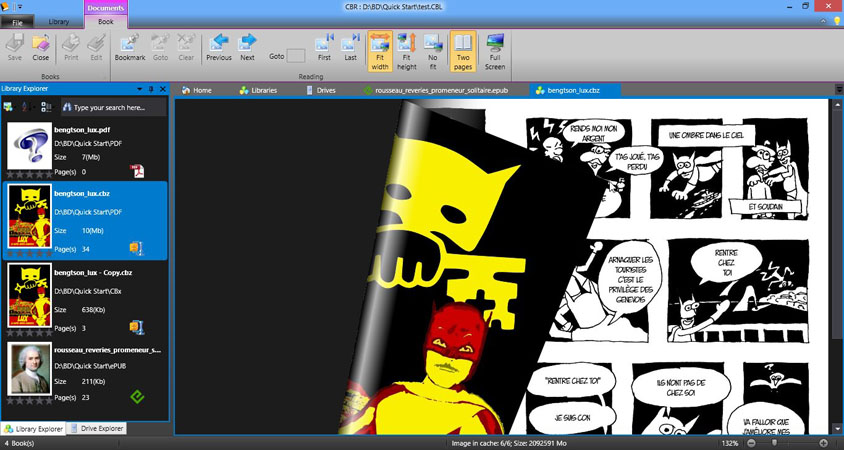844x450 pixels.
Task: Jump to the First page
Action: (x=324, y=47)
